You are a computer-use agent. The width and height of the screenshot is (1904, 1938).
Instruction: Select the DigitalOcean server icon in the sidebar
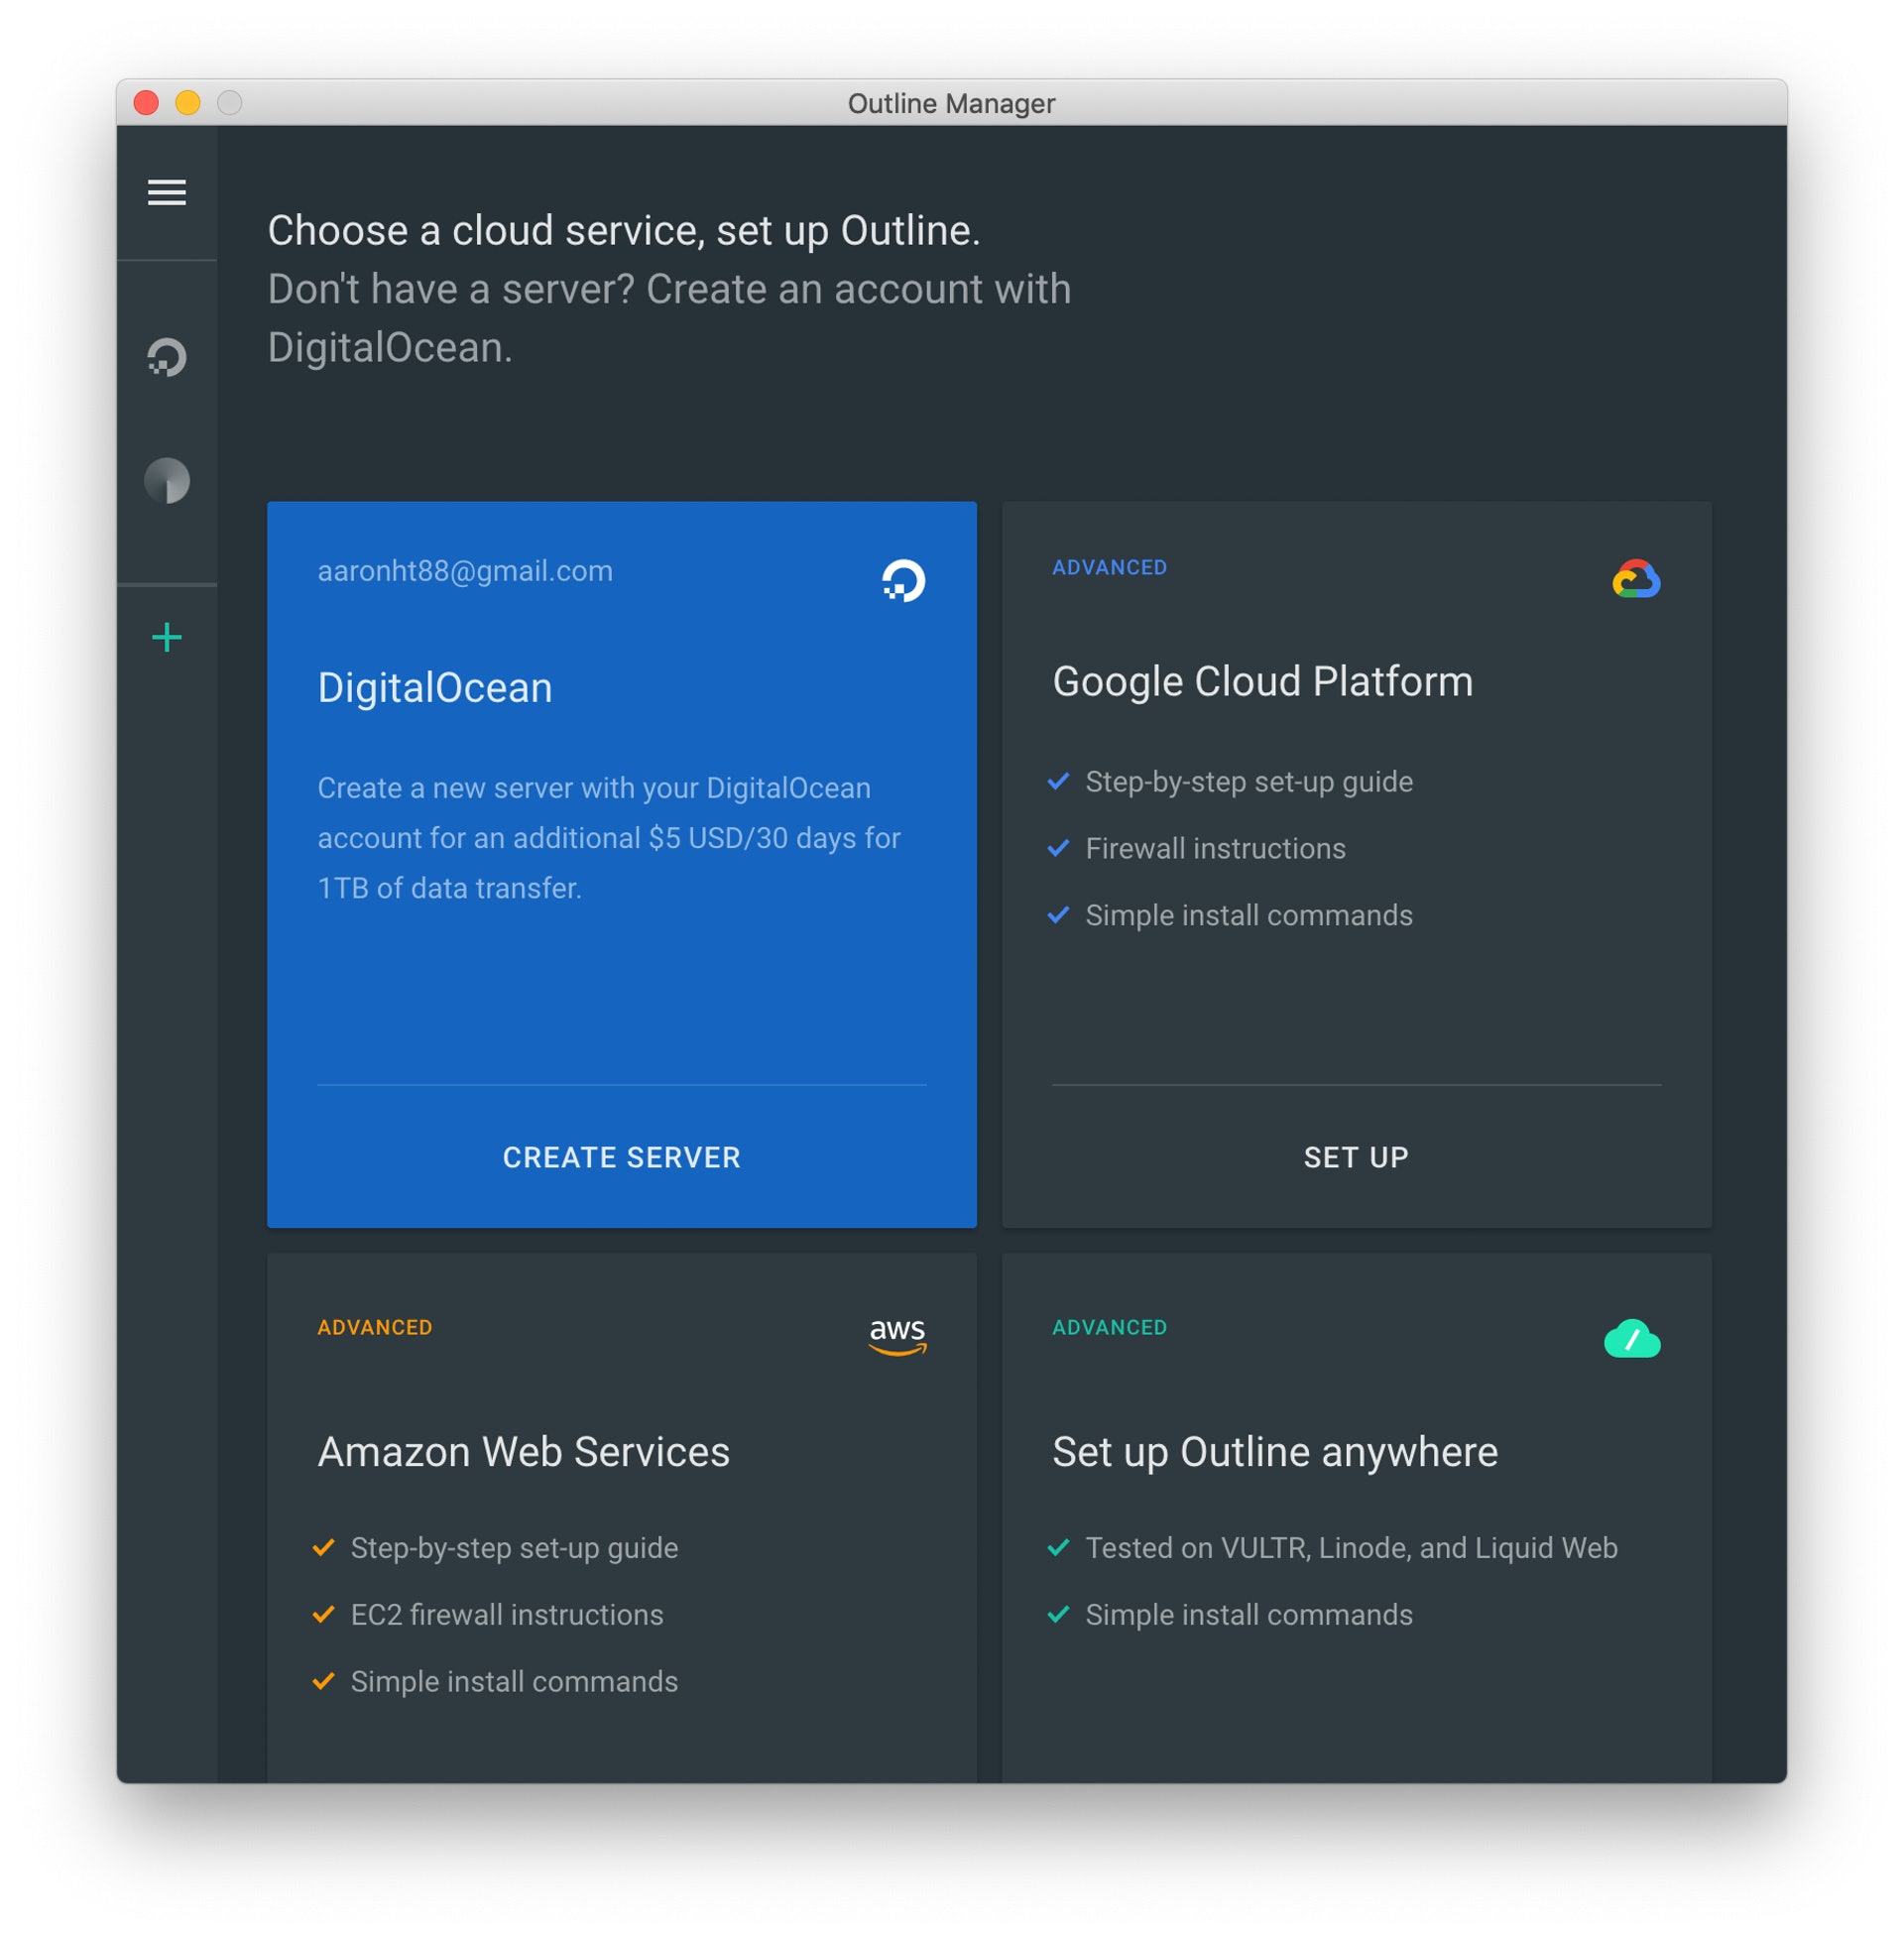point(167,357)
